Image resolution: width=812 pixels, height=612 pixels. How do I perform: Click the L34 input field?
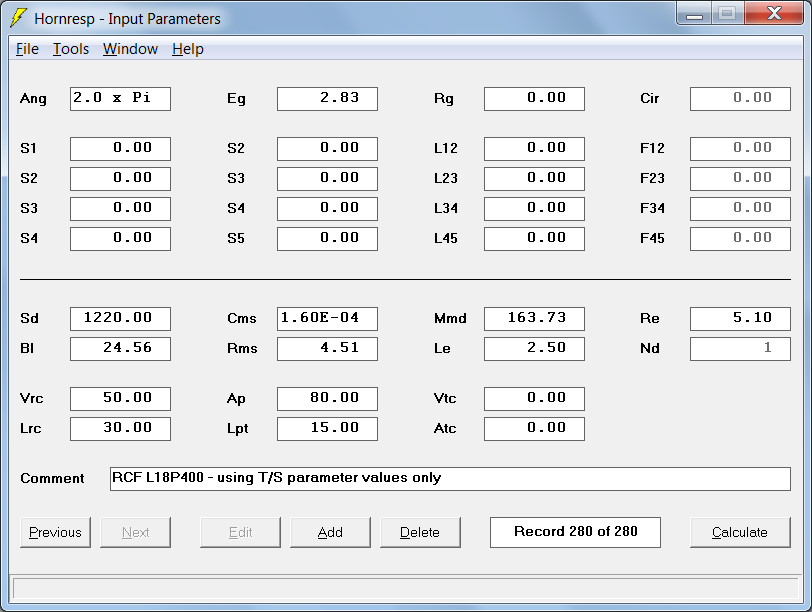coord(534,209)
